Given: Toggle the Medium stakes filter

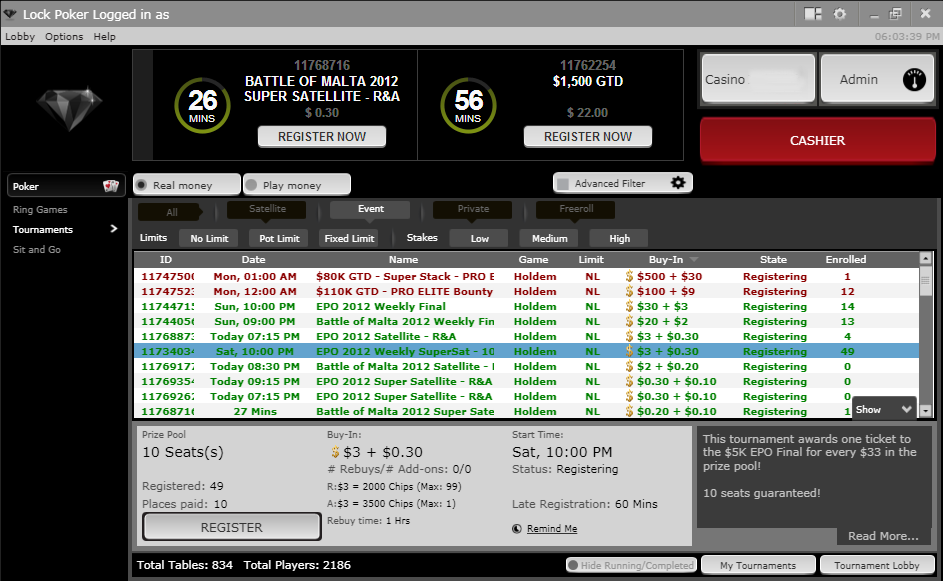Looking at the screenshot, I should (549, 238).
